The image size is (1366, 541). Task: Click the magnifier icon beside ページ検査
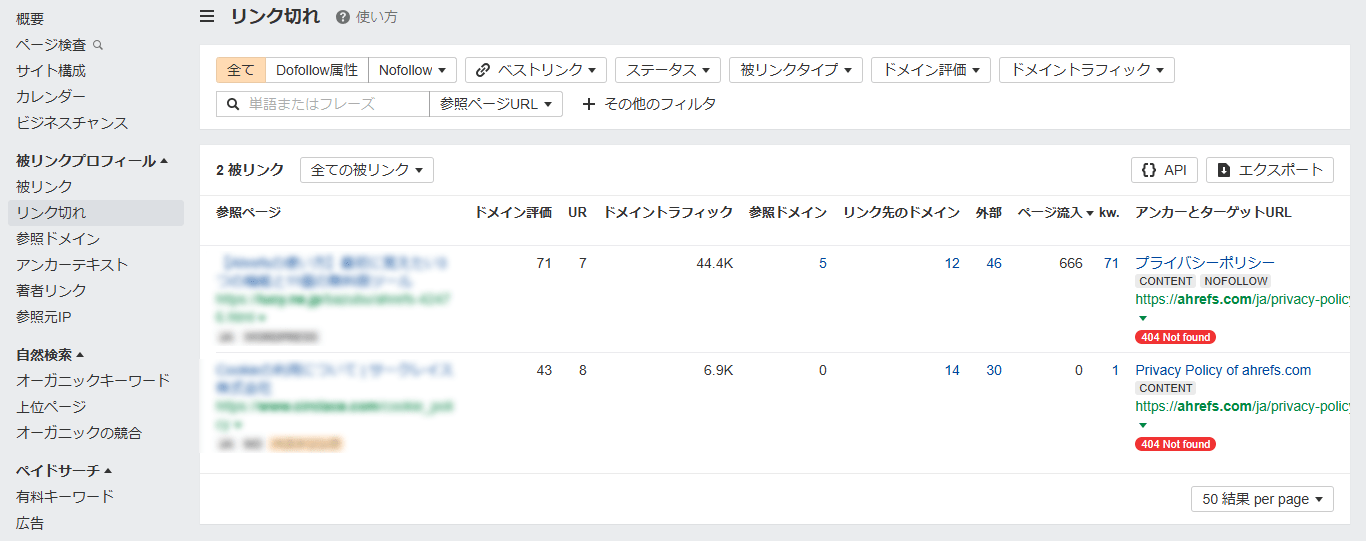97,45
